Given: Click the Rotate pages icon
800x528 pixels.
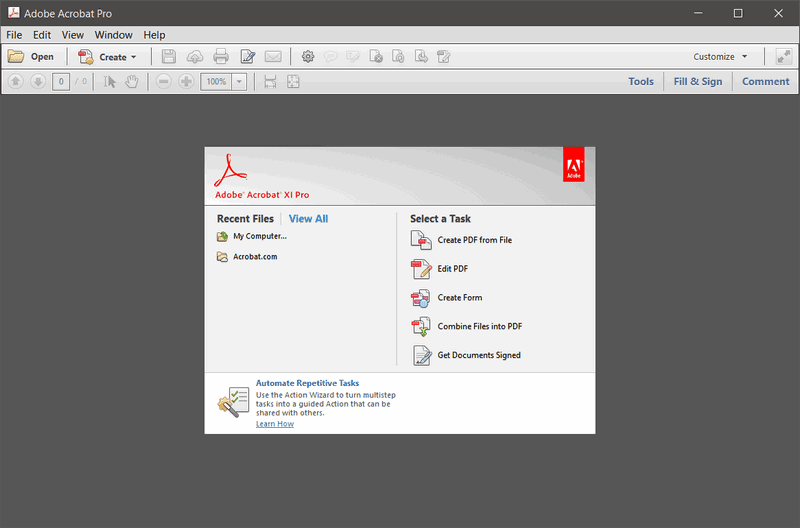Looking at the screenshot, I should click(398, 57).
